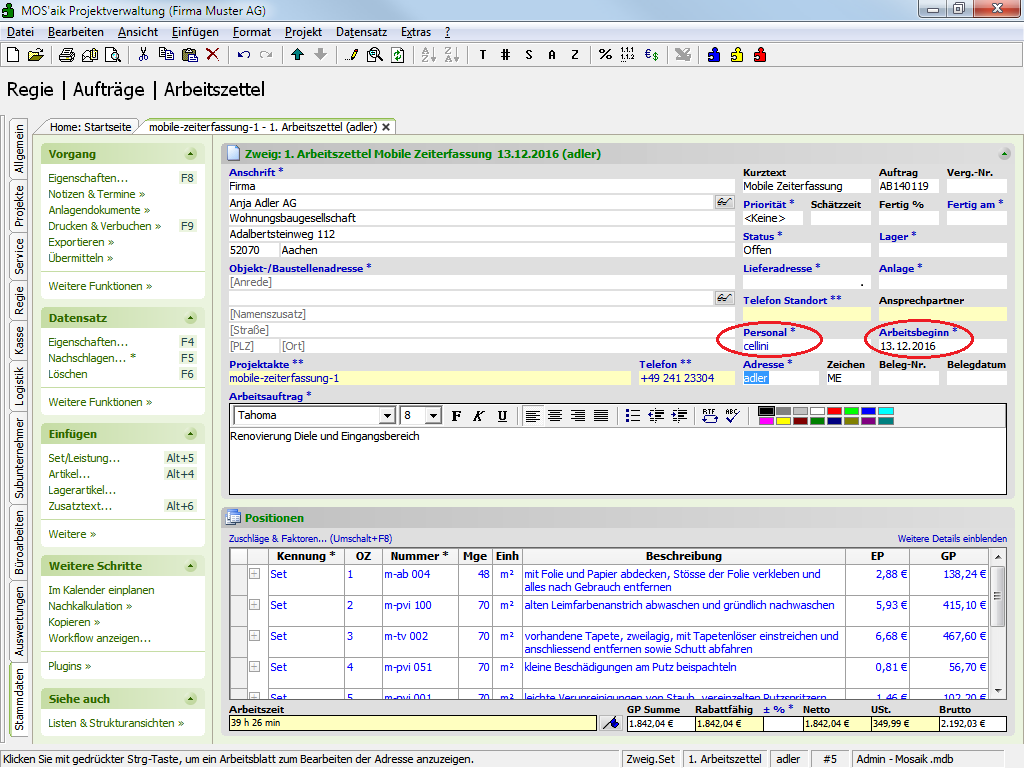
Task: Click the open folder toolbar icon
Action: (35, 55)
